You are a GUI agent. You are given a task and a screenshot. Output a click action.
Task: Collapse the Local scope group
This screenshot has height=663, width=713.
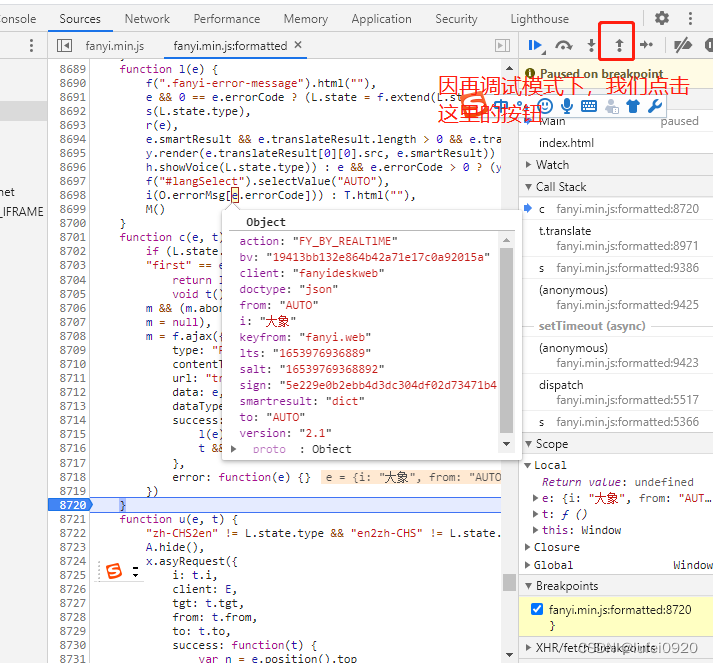(527, 465)
